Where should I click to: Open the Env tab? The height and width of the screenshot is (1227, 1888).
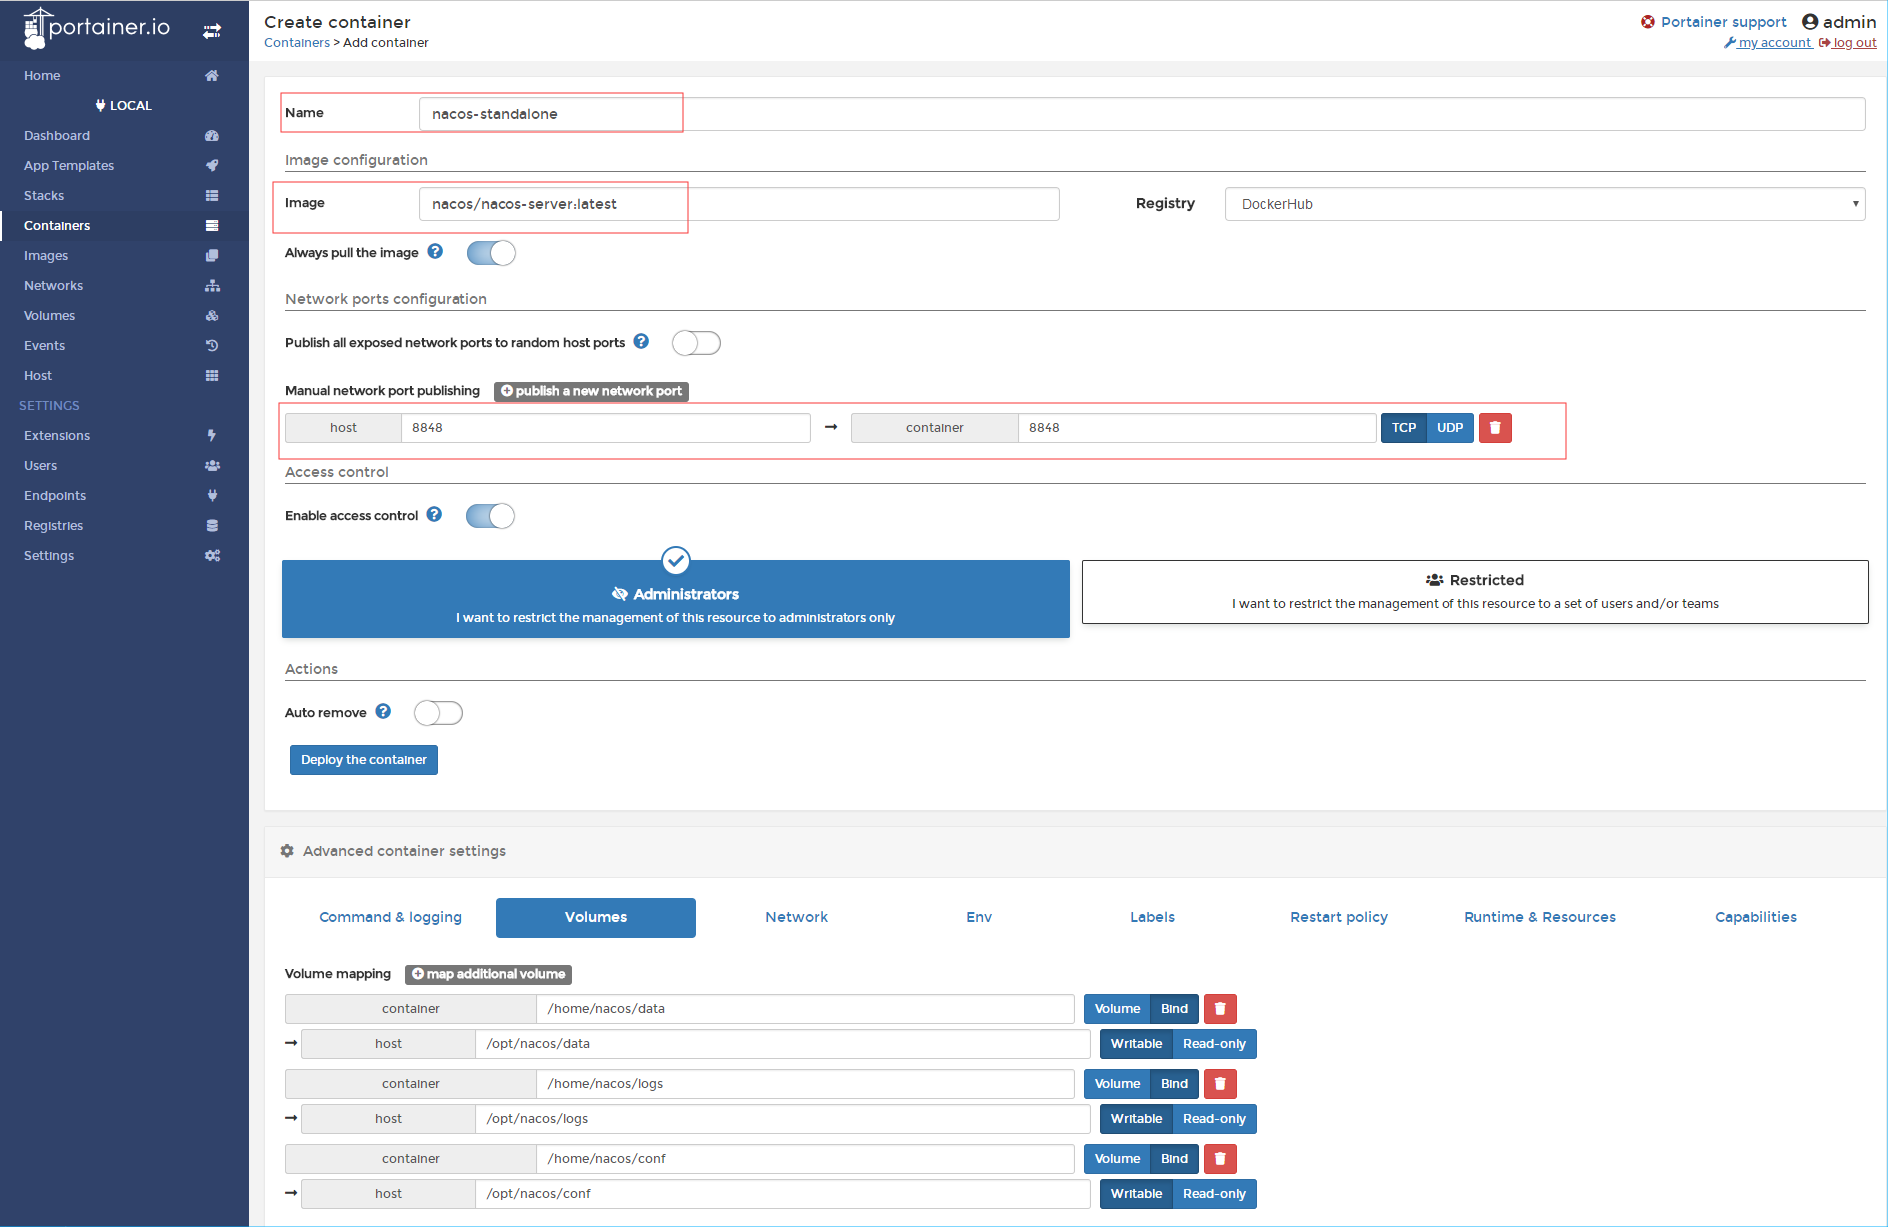pyautogui.click(x=979, y=918)
